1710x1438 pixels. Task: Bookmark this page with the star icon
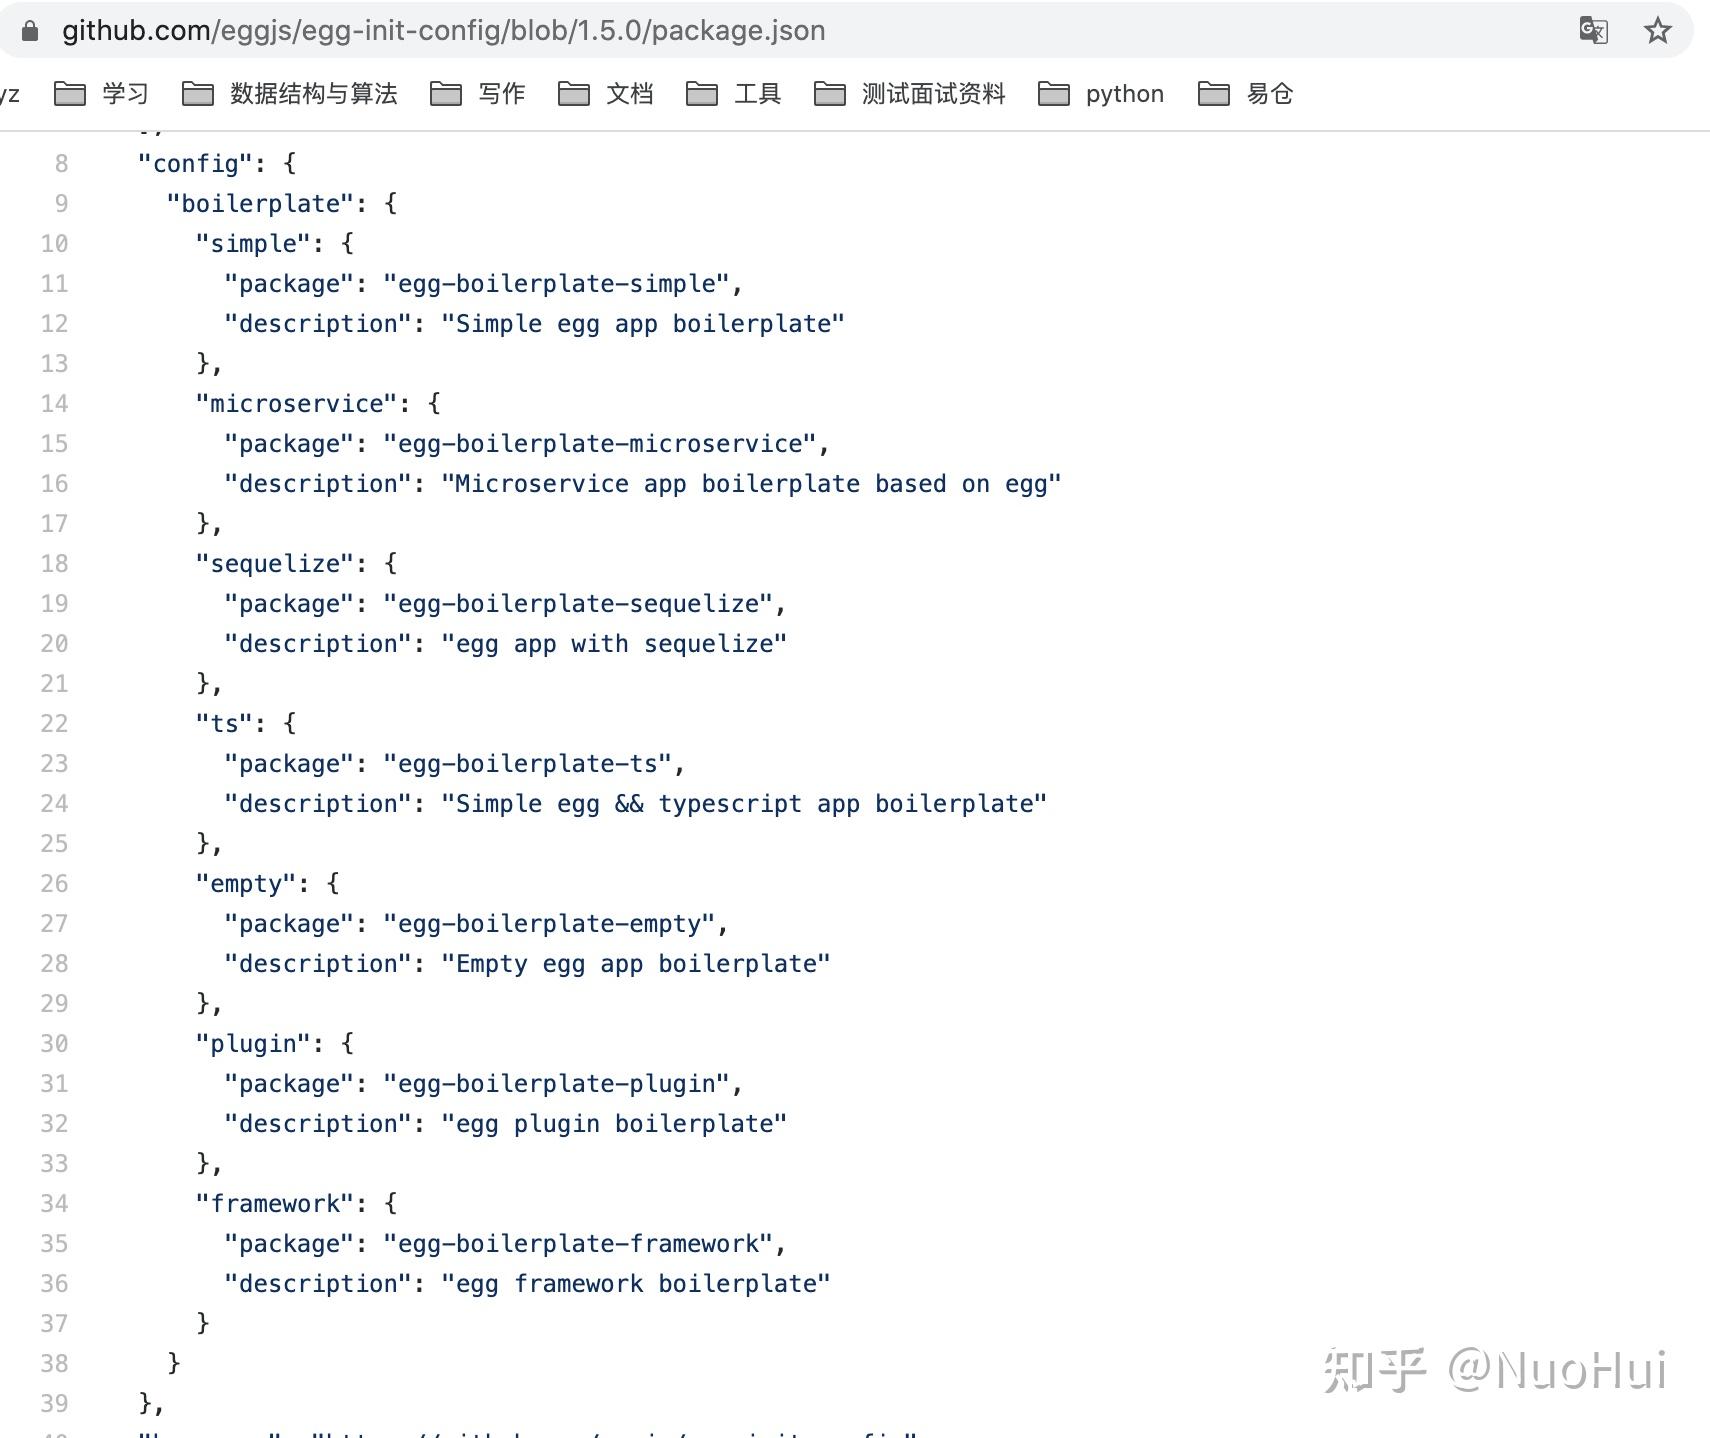pos(1657,30)
